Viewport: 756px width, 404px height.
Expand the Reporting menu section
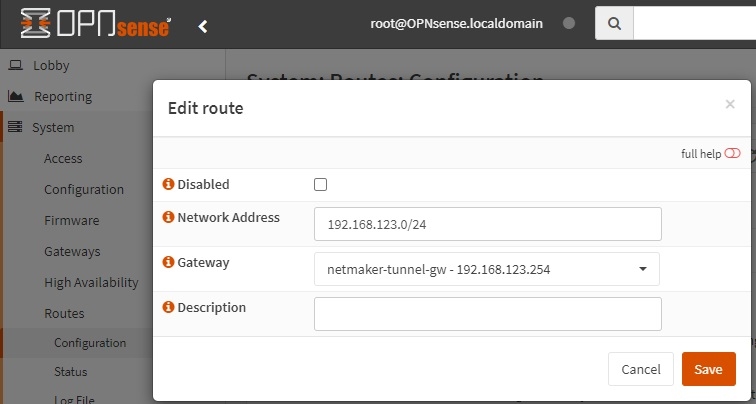pyautogui.click(x=63, y=96)
